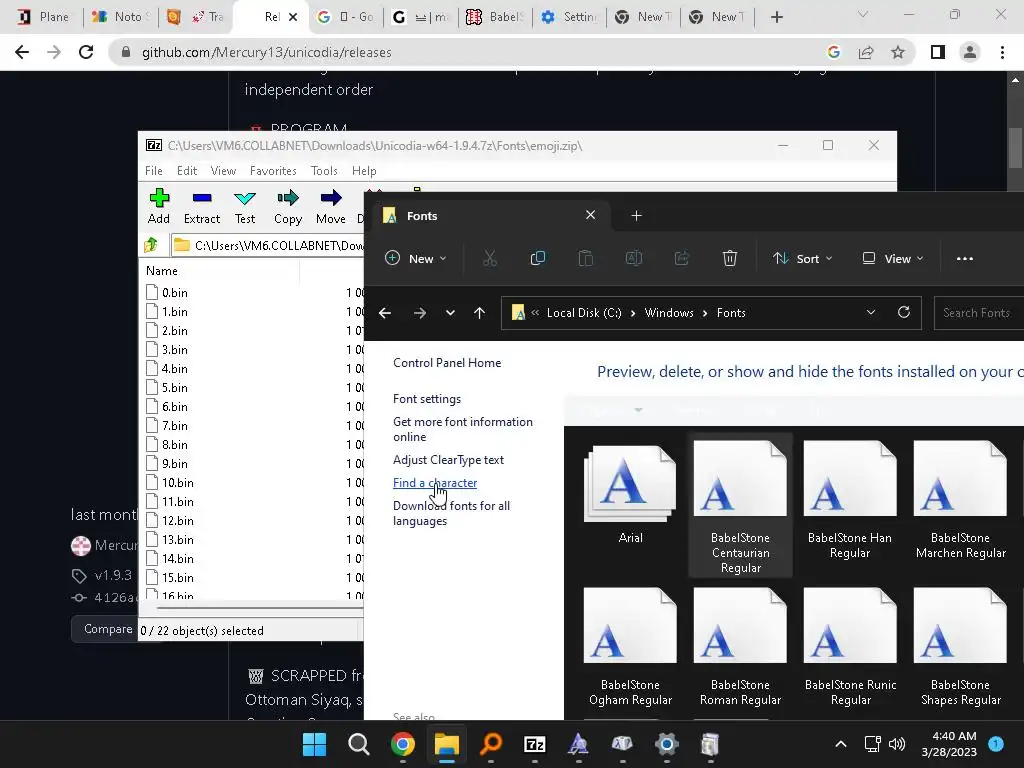Click Get more font information online

[x=462, y=429]
